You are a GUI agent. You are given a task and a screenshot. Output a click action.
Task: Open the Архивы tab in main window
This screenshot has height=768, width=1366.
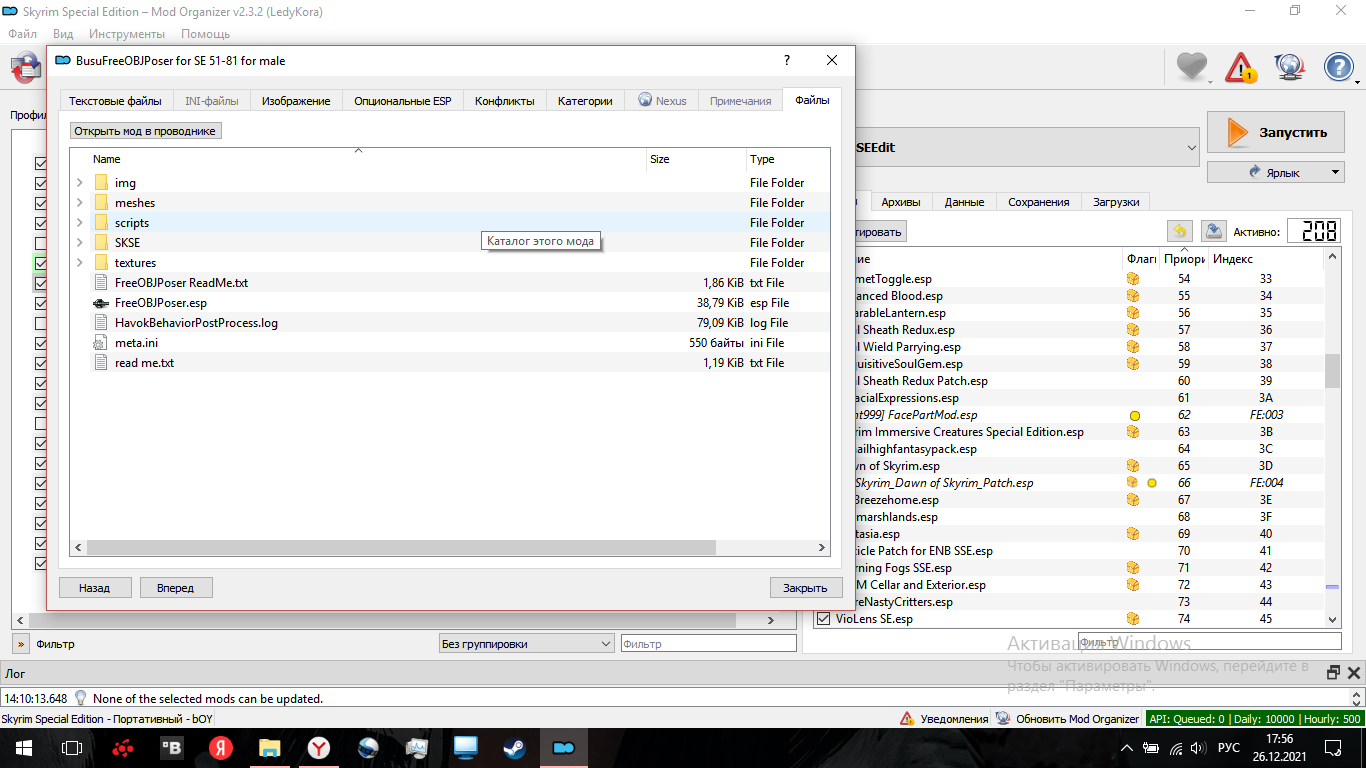click(x=901, y=202)
